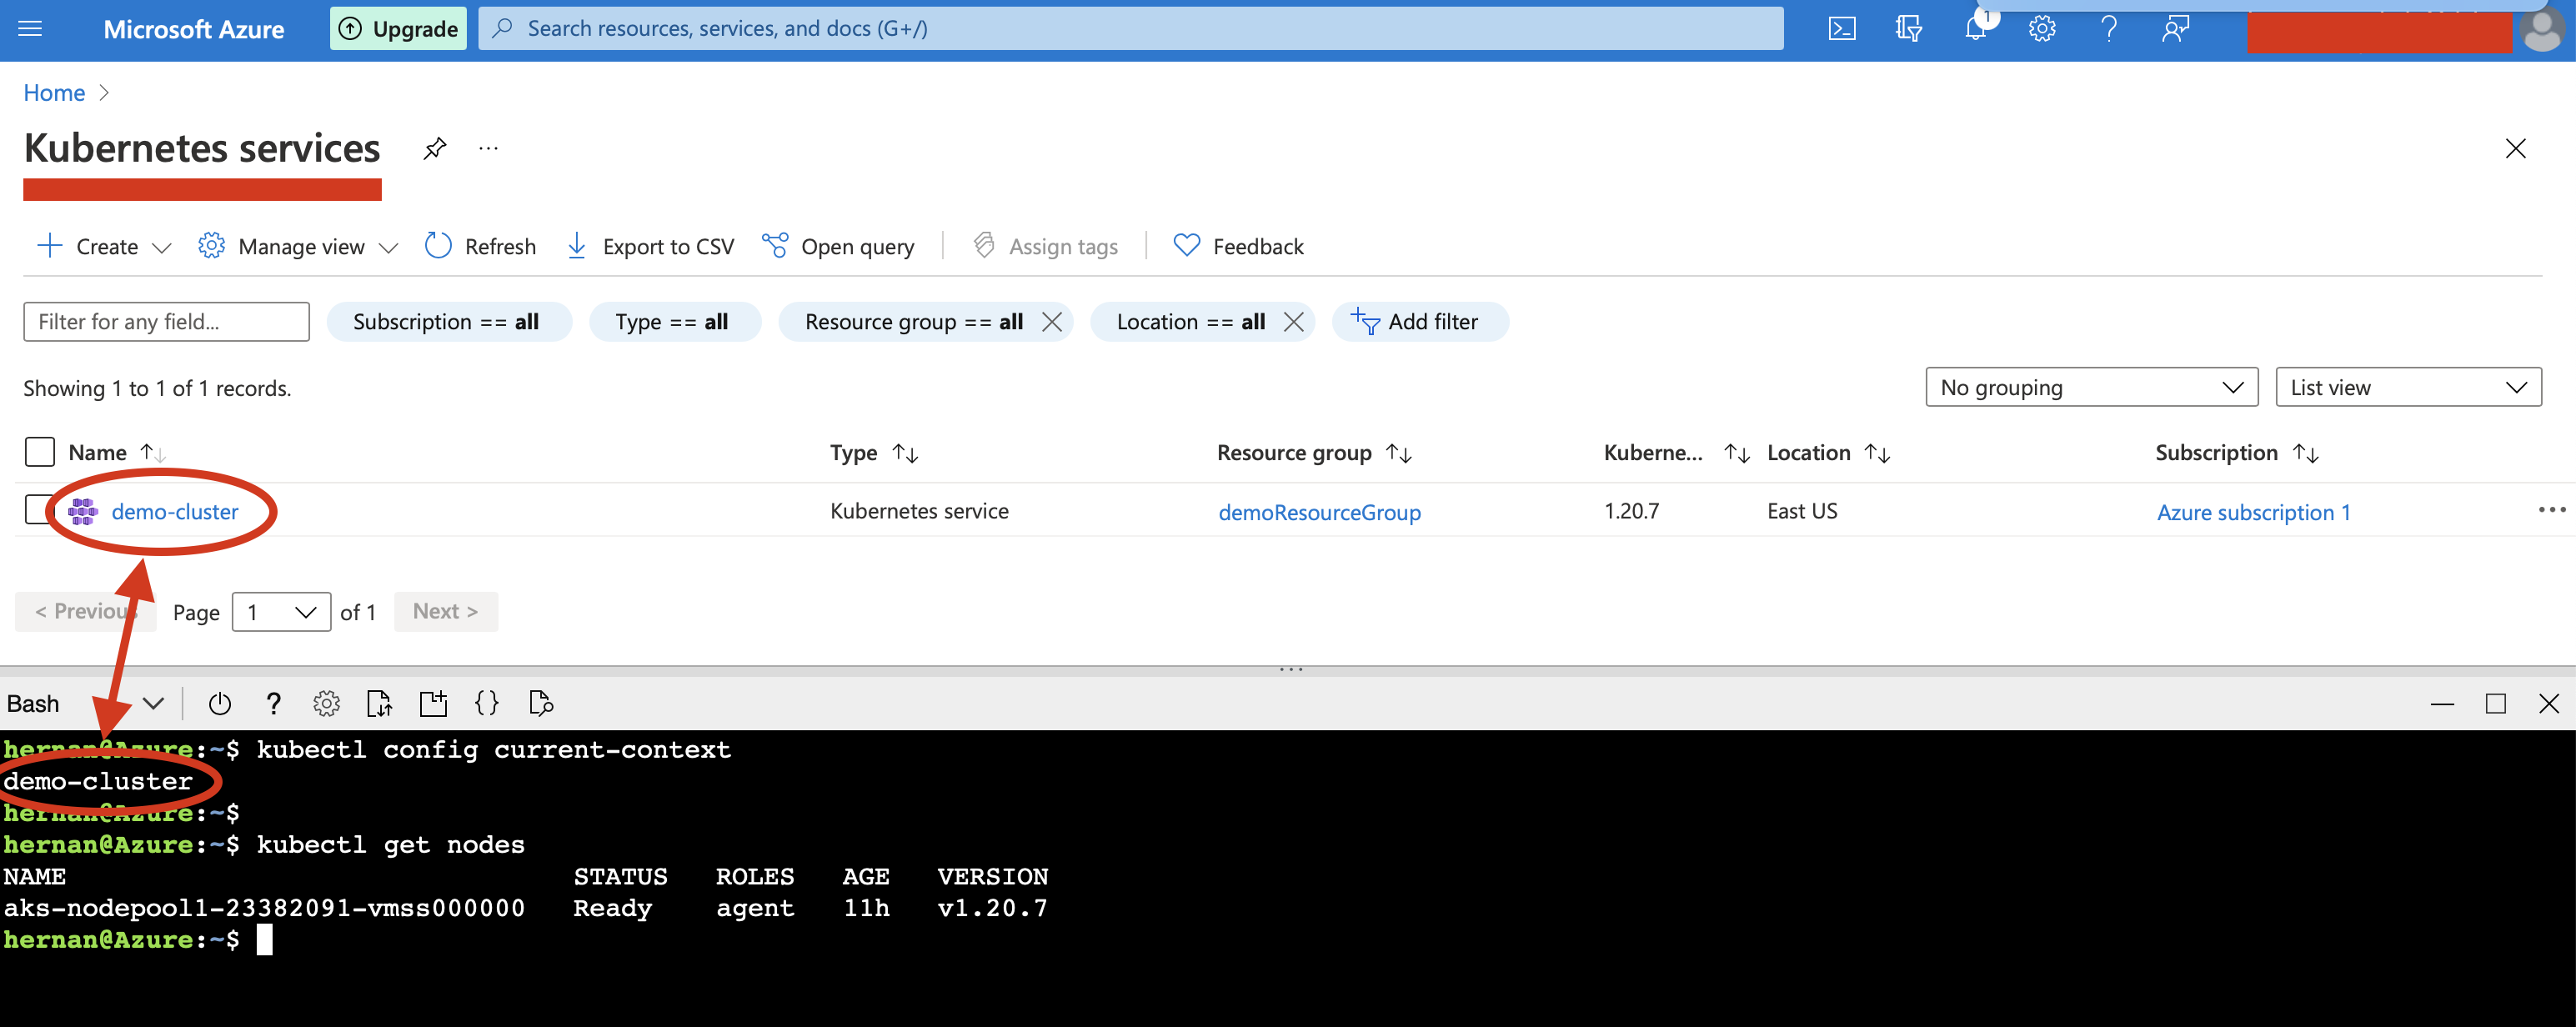Click Refresh in the command bar

[480, 246]
